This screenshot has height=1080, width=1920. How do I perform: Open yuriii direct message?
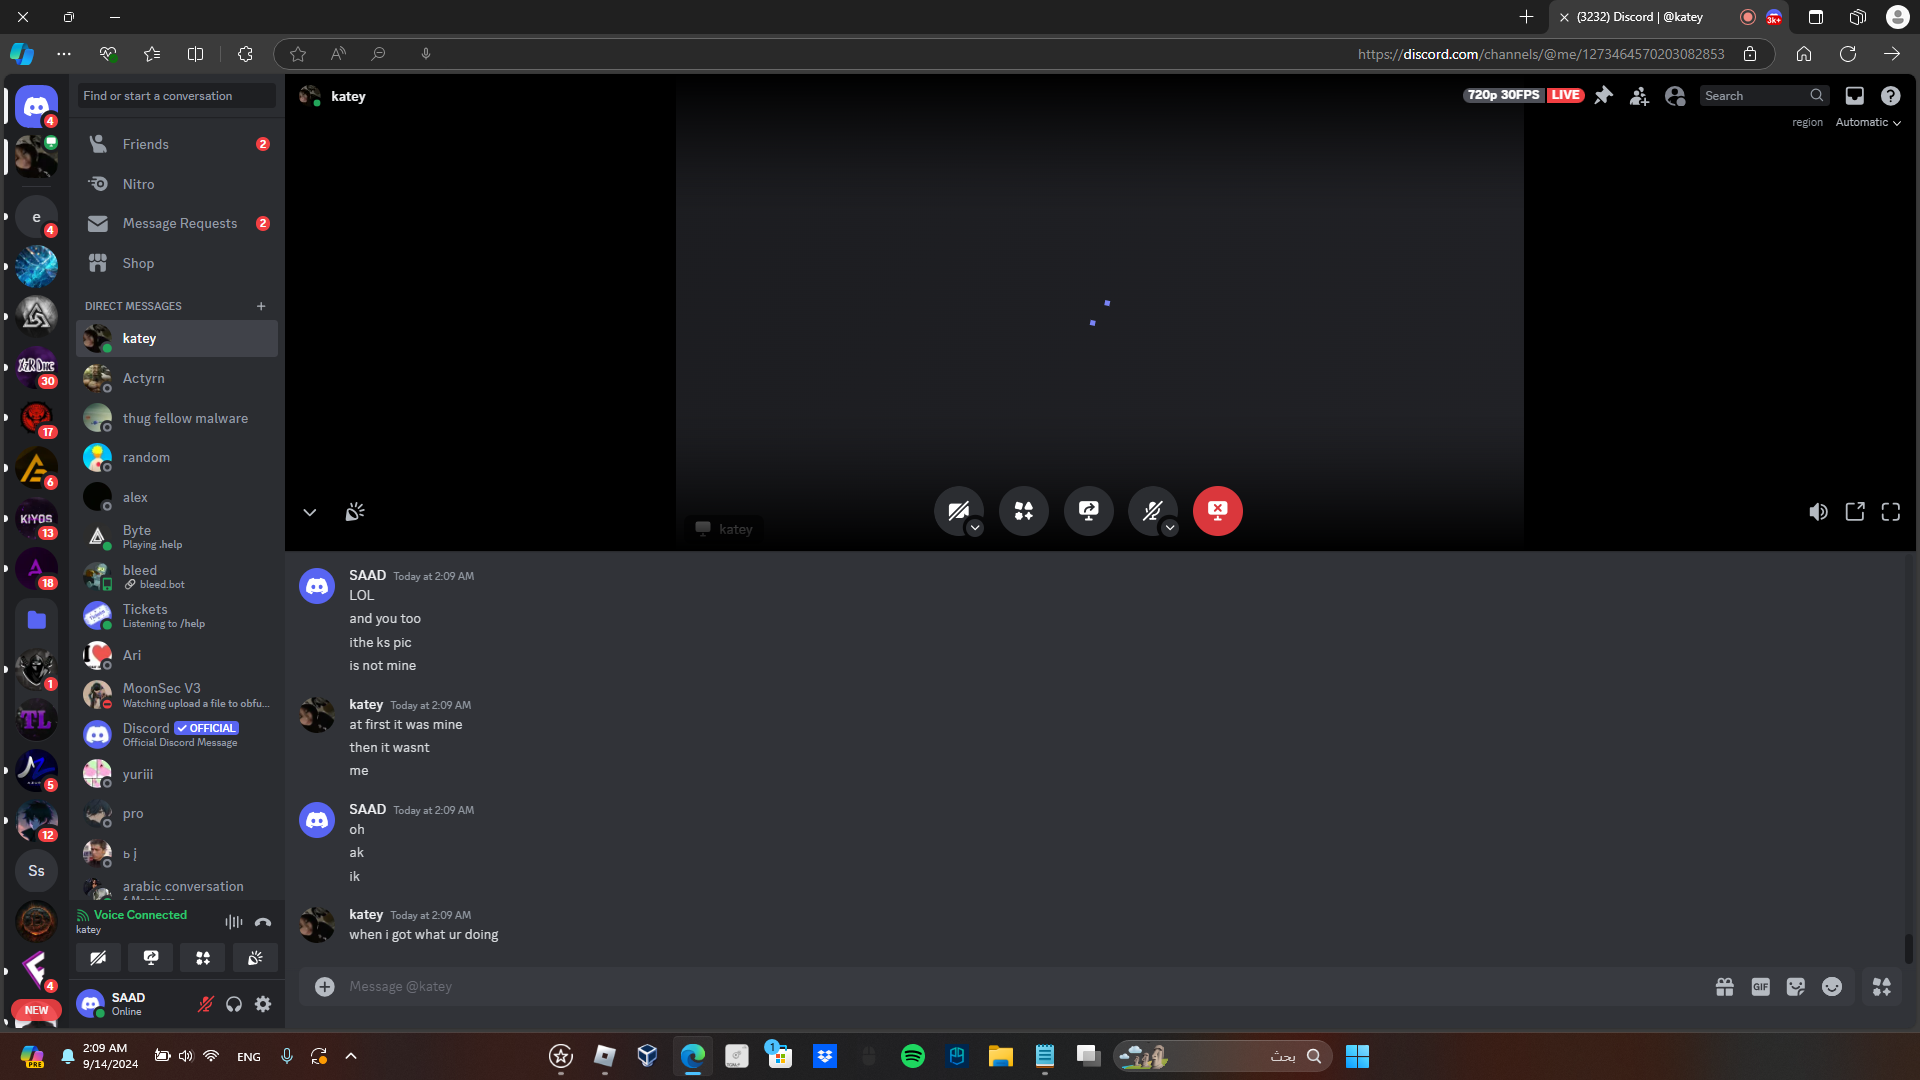pos(177,774)
